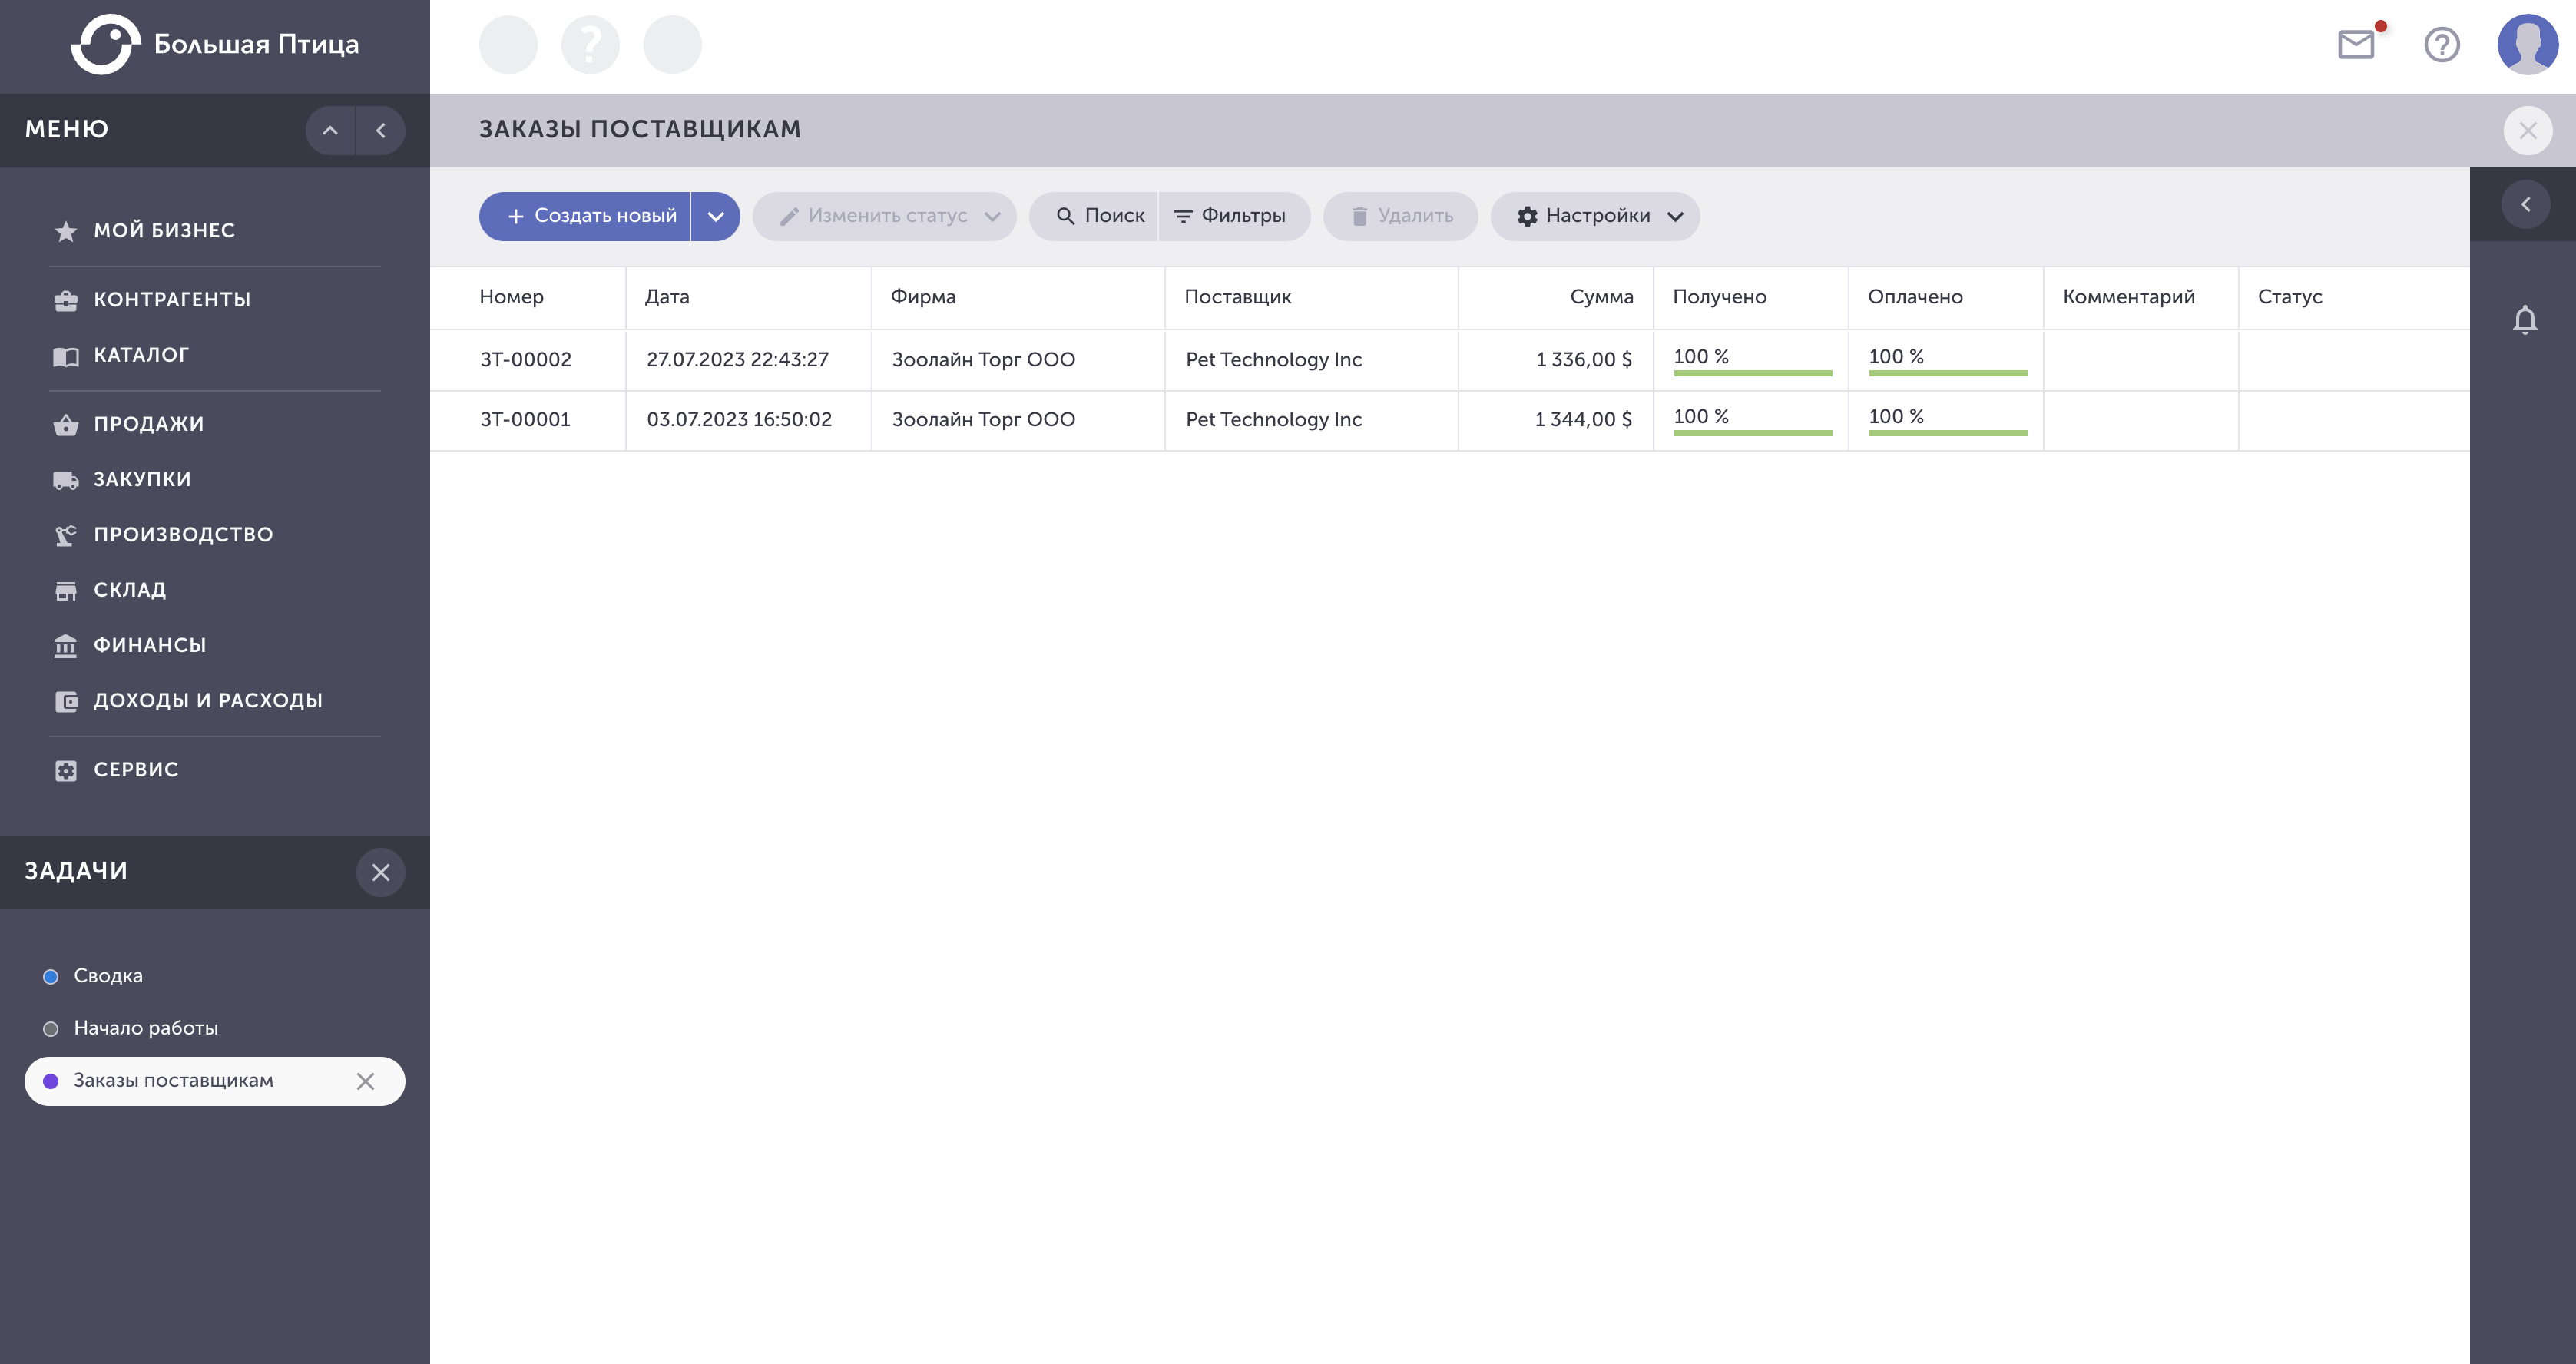Viewport: 2576px width, 1364px height.
Task: Open Продажи menu section
Action: (x=149, y=424)
